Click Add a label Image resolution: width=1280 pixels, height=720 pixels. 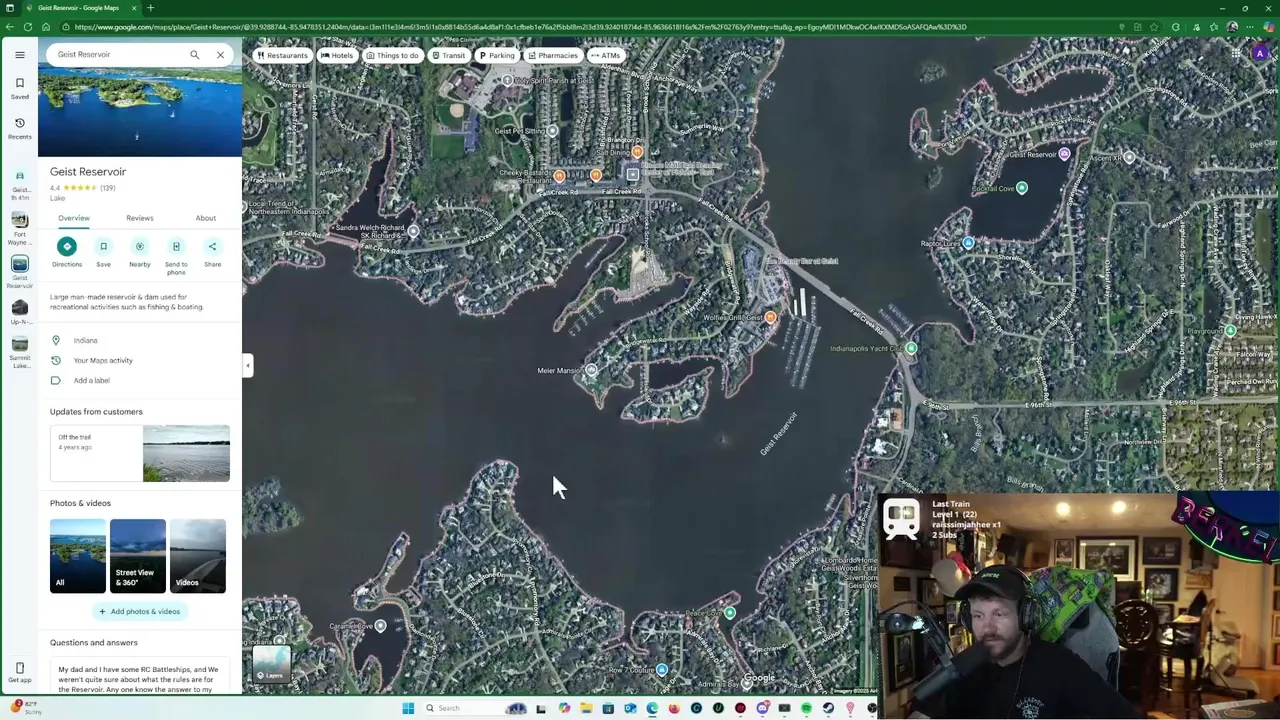pos(140,380)
